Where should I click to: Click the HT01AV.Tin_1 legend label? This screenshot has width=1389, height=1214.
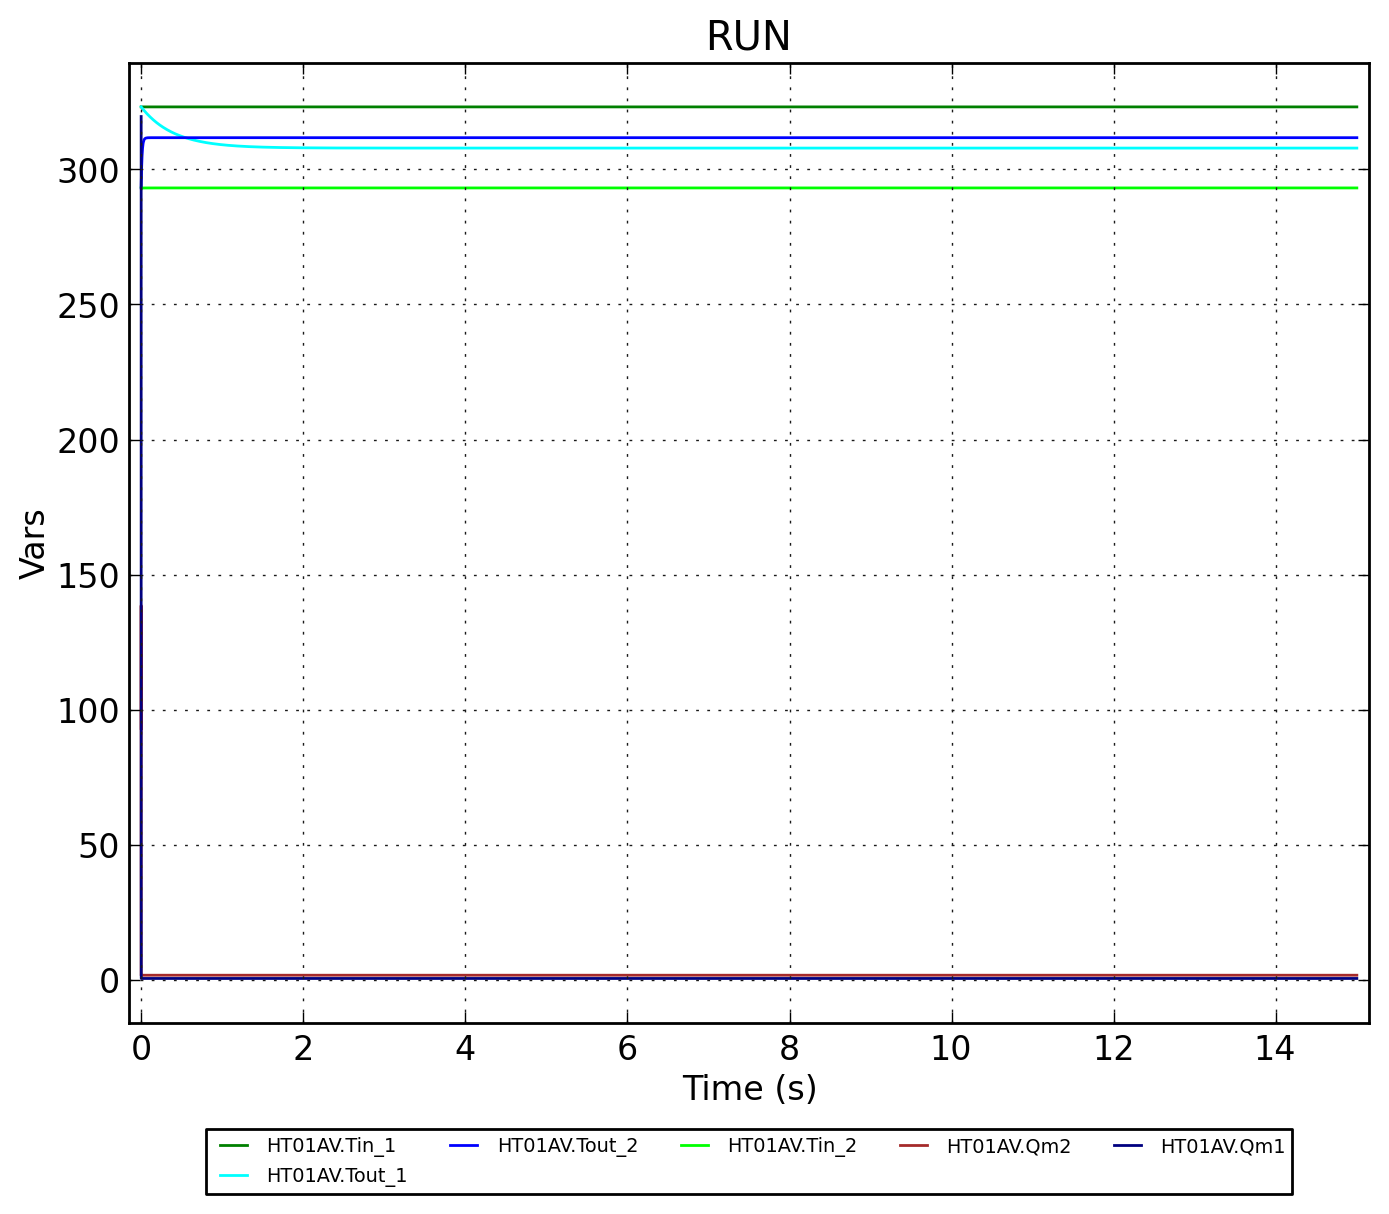[330, 1146]
